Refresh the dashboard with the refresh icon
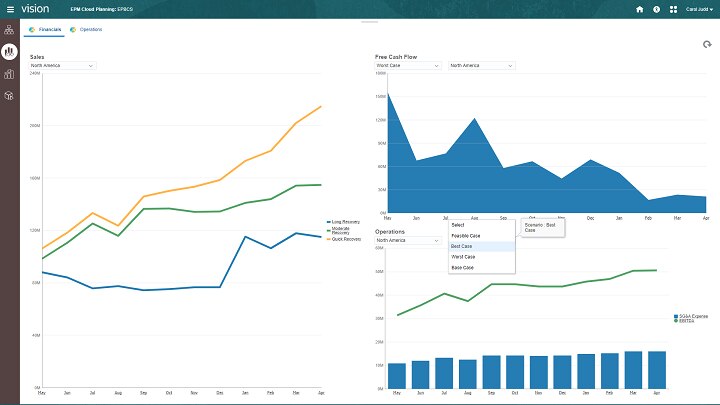720x405 pixels. click(707, 45)
